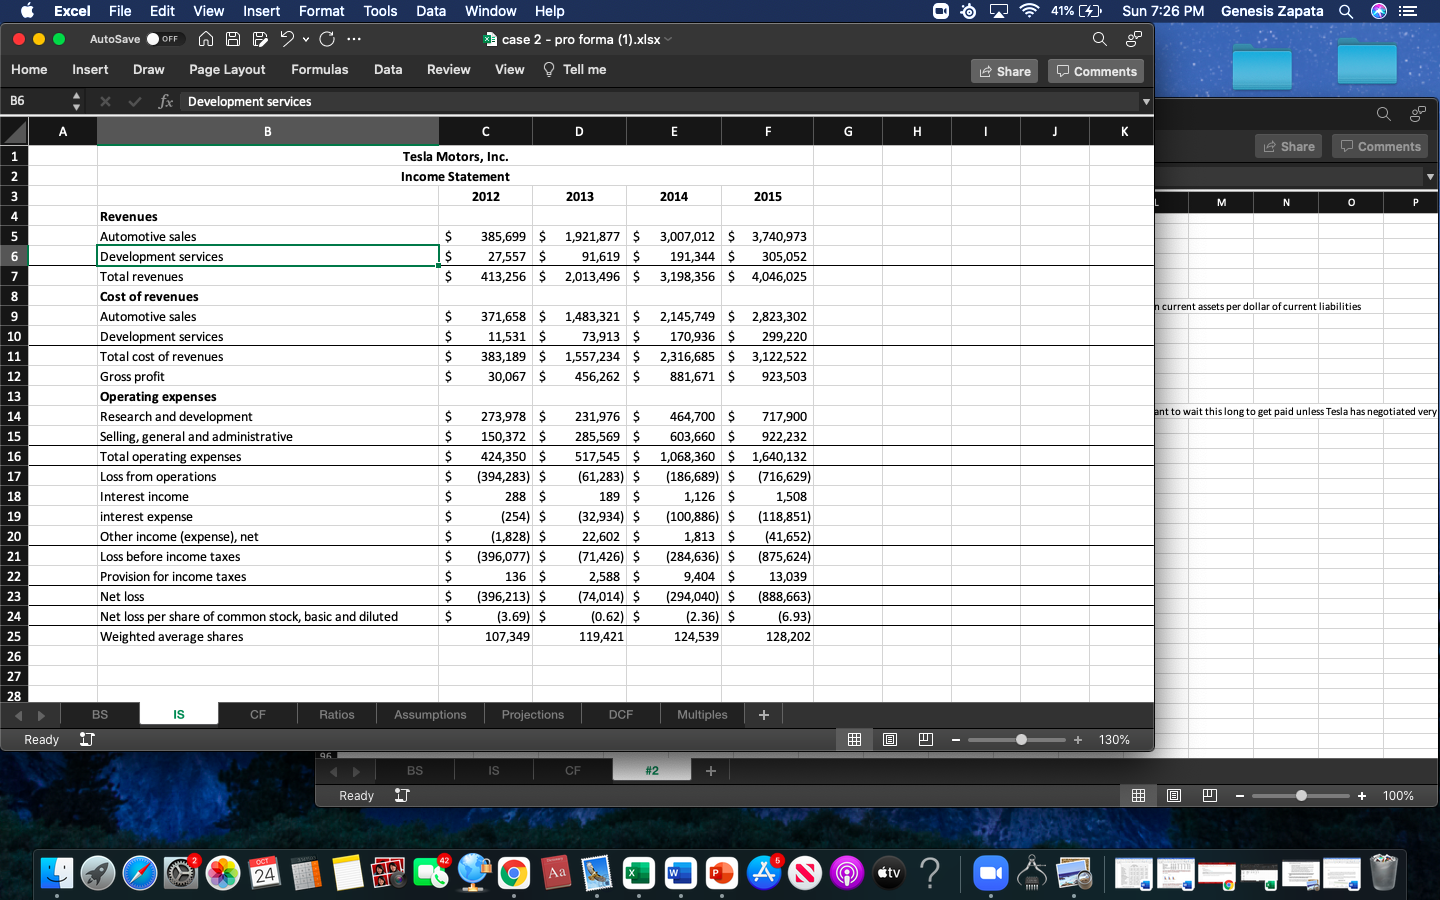Open the Format menu in menu bar
Screen dimensions: 1440x900
point(321,11)
